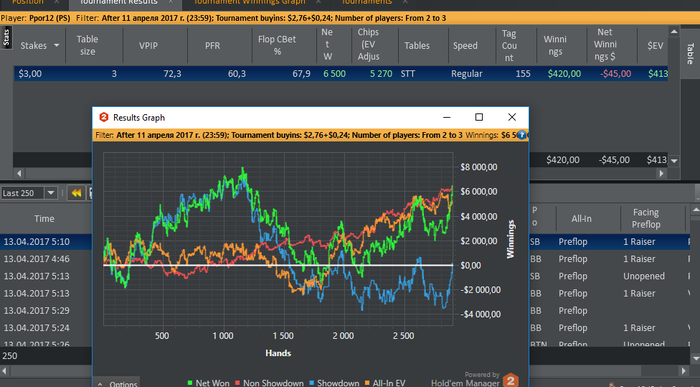Open the vertical Table side tab

point(690,54)
